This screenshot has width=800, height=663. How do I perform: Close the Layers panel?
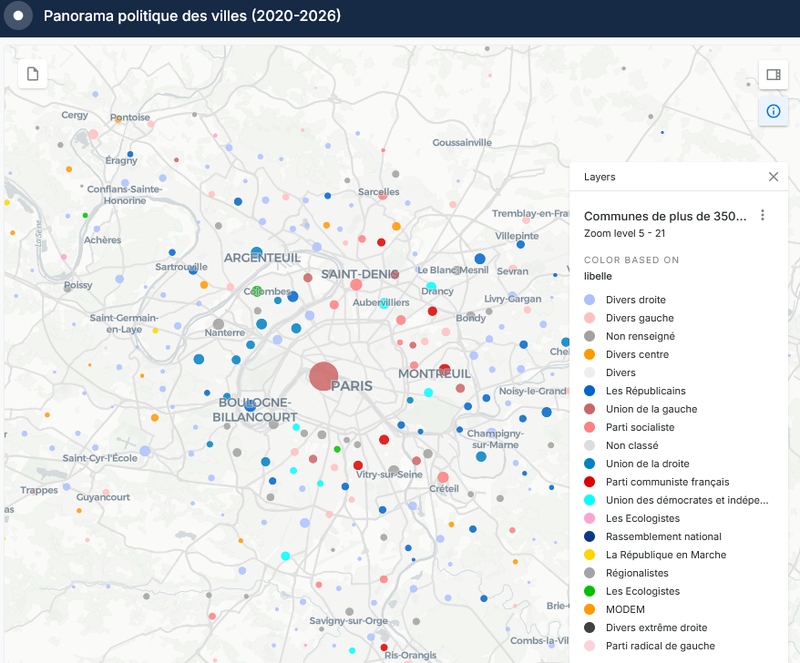[x=773, y=177]
